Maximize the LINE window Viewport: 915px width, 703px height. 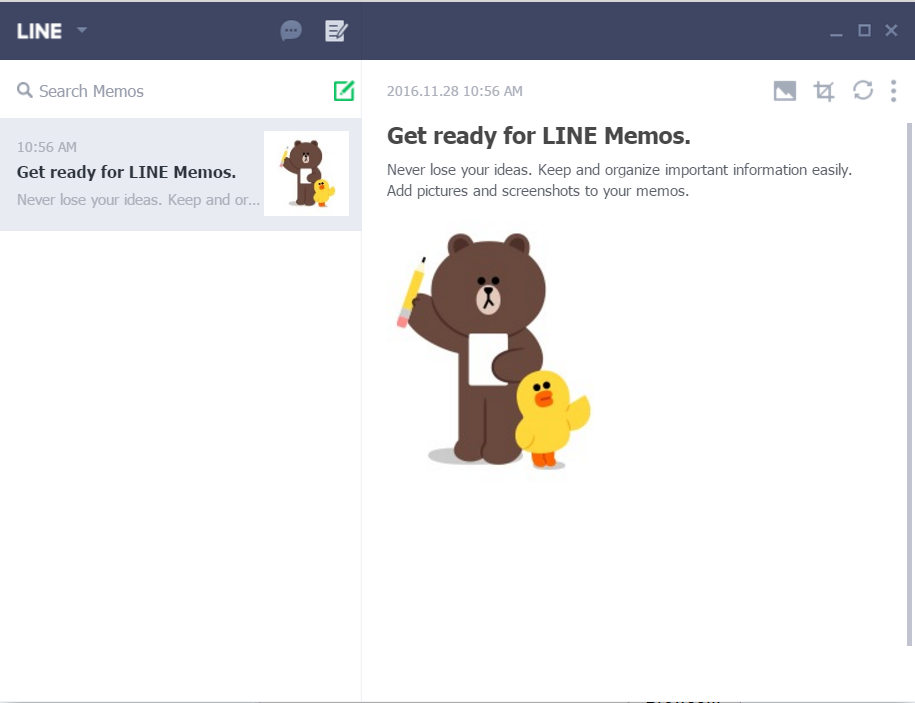point(865,31)
